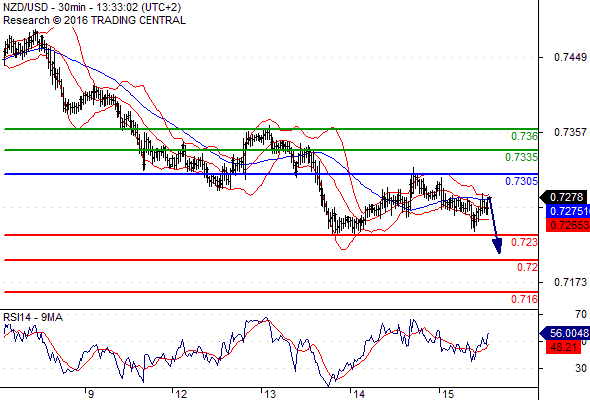Image resolution: width=590 pixels, height=400 pixels.
Task: Click the green 0.7335 resistance label
Action: click(522, 157)
